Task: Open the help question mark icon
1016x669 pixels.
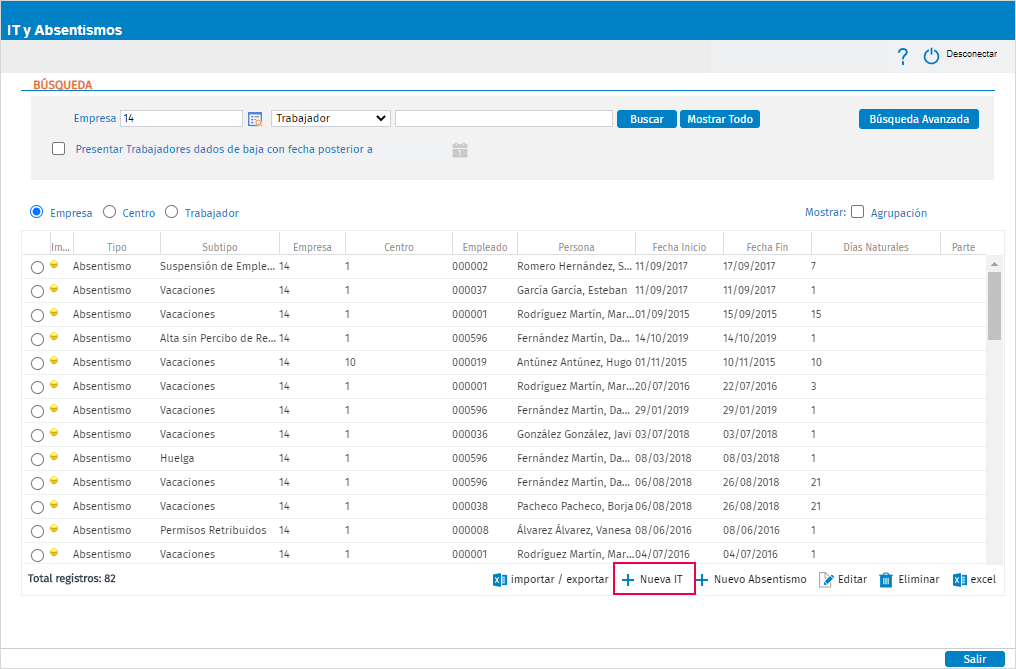Action: click(903, 56)
